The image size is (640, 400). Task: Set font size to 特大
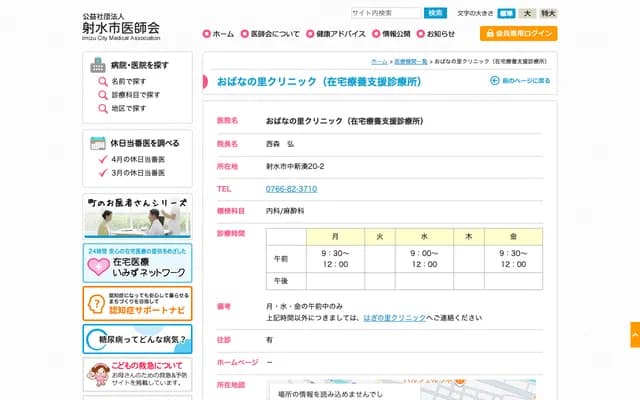click(x=548, y=13)
